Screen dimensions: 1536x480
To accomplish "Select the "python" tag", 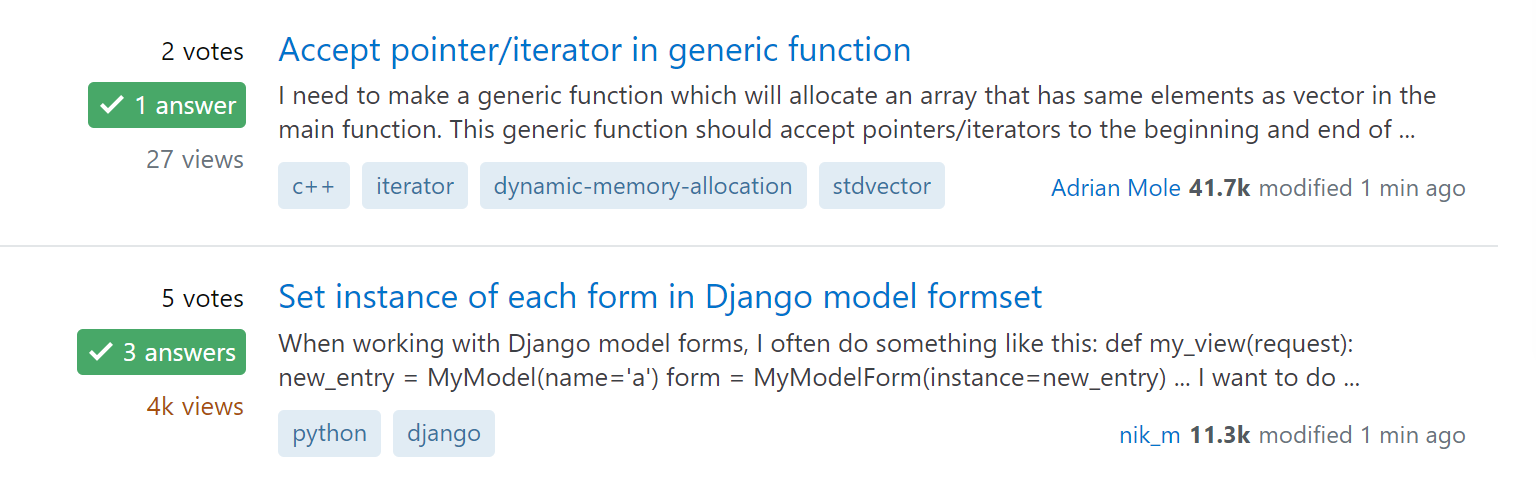I will (x=329, y=434).
